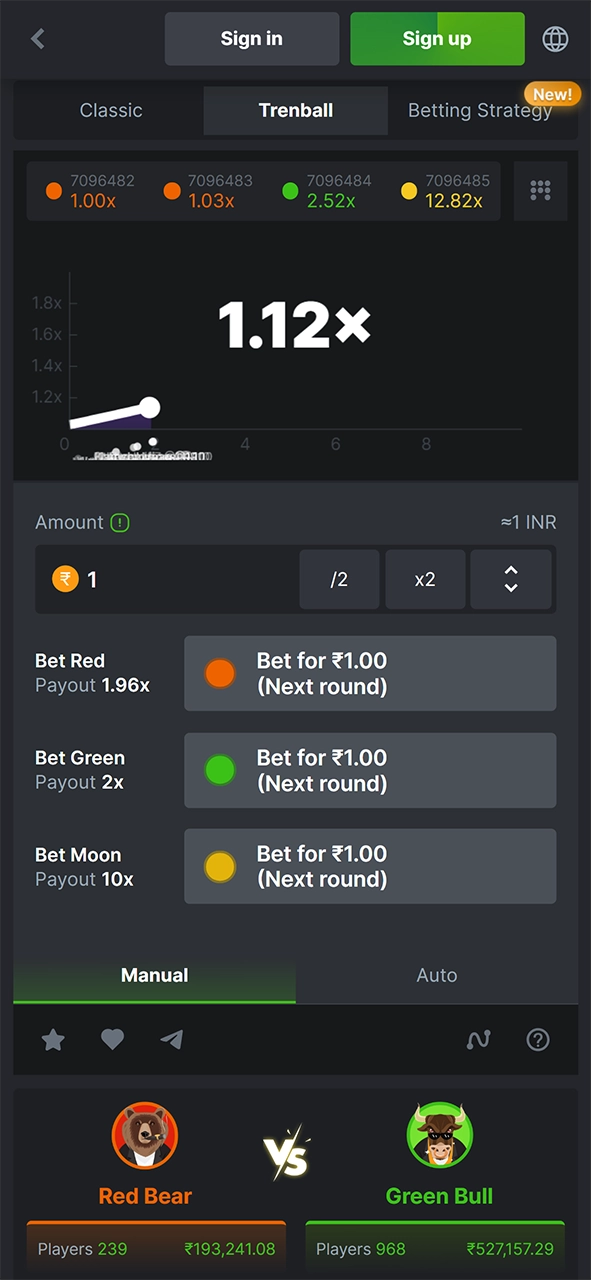Open the language selector globe icon
Screen dimensions: 591x1280
click(556, 38)
